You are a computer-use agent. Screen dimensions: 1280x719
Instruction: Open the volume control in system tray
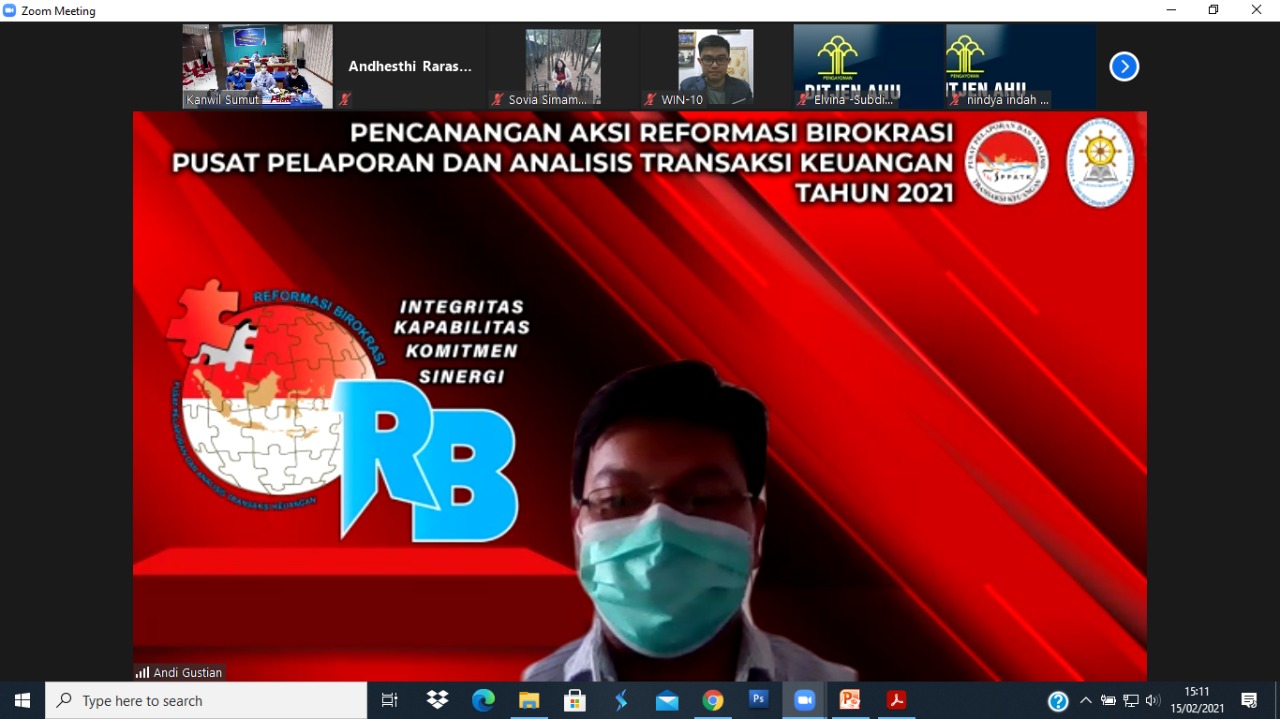(x=1152, y=701)
